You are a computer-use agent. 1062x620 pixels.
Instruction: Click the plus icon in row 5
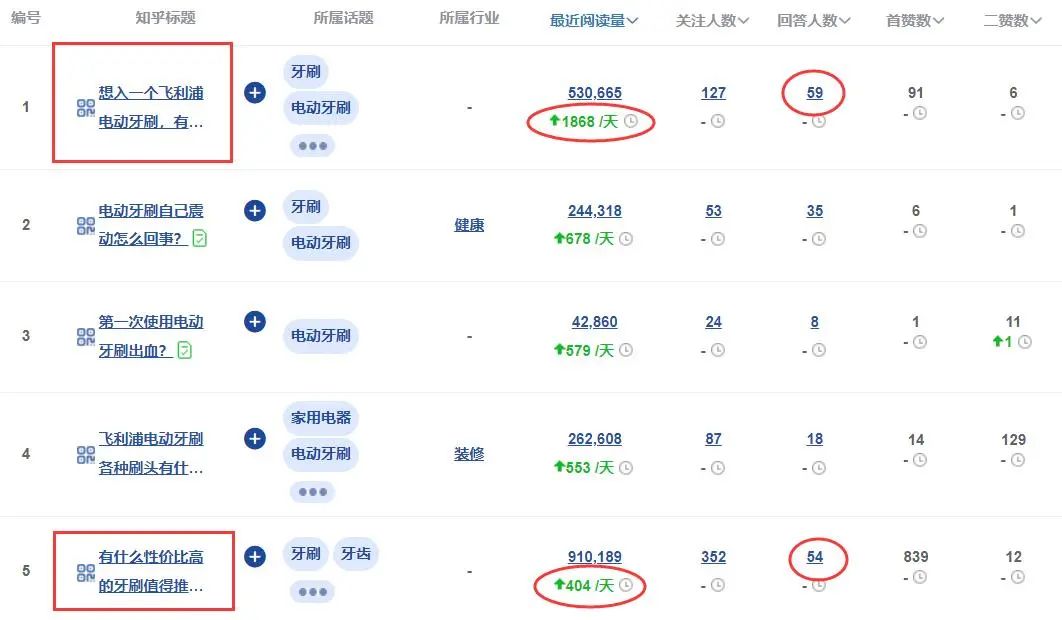(x=255, y=557)
